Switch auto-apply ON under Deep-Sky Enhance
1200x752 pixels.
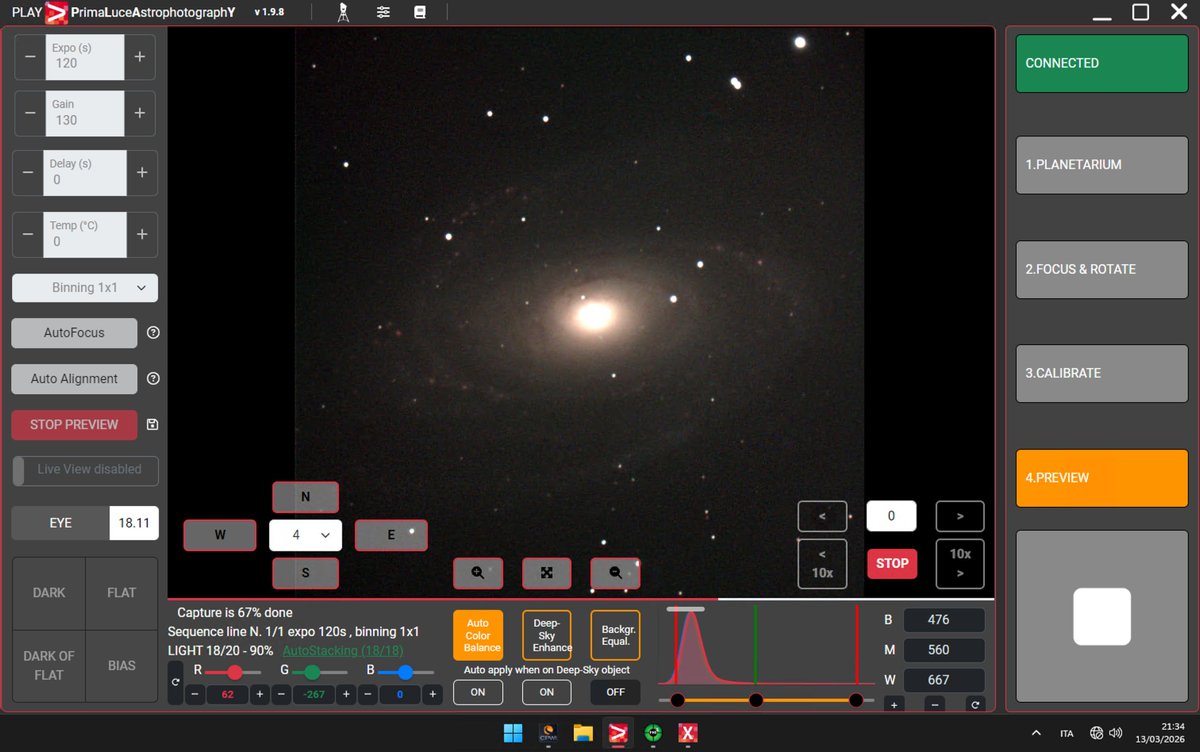[x=547, y=692]
